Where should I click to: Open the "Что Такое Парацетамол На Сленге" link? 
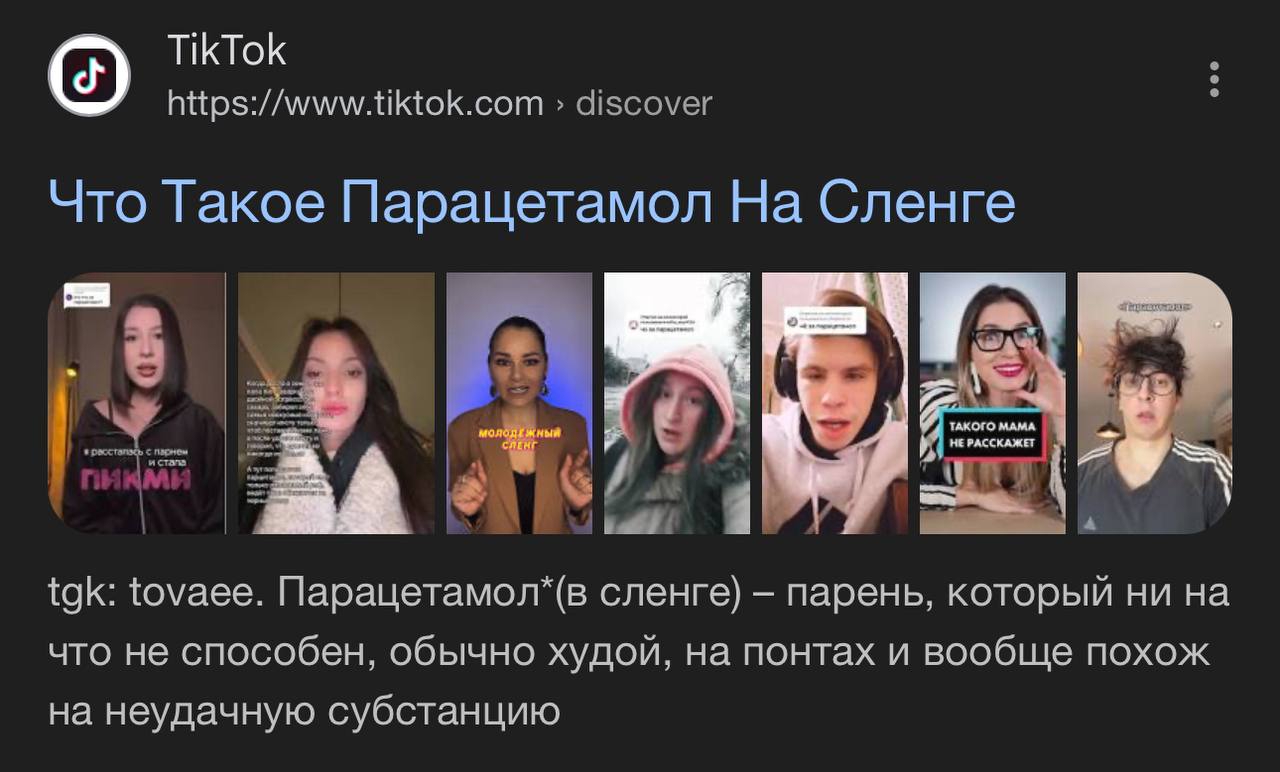[532, 201]
